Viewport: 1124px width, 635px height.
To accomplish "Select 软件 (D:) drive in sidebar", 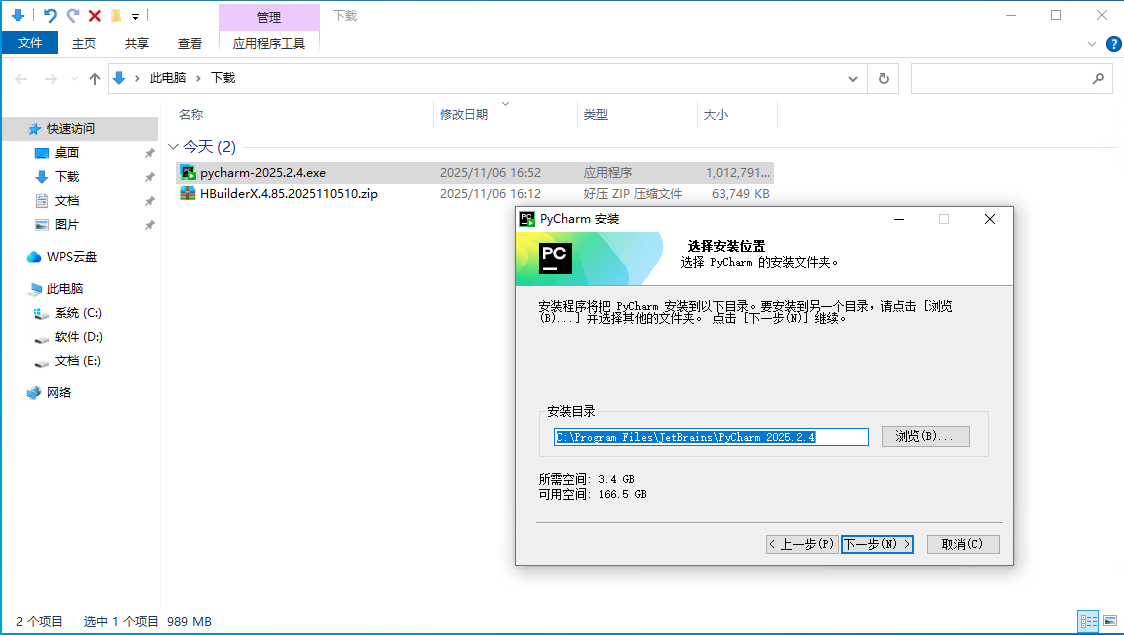I will (78, 337).
